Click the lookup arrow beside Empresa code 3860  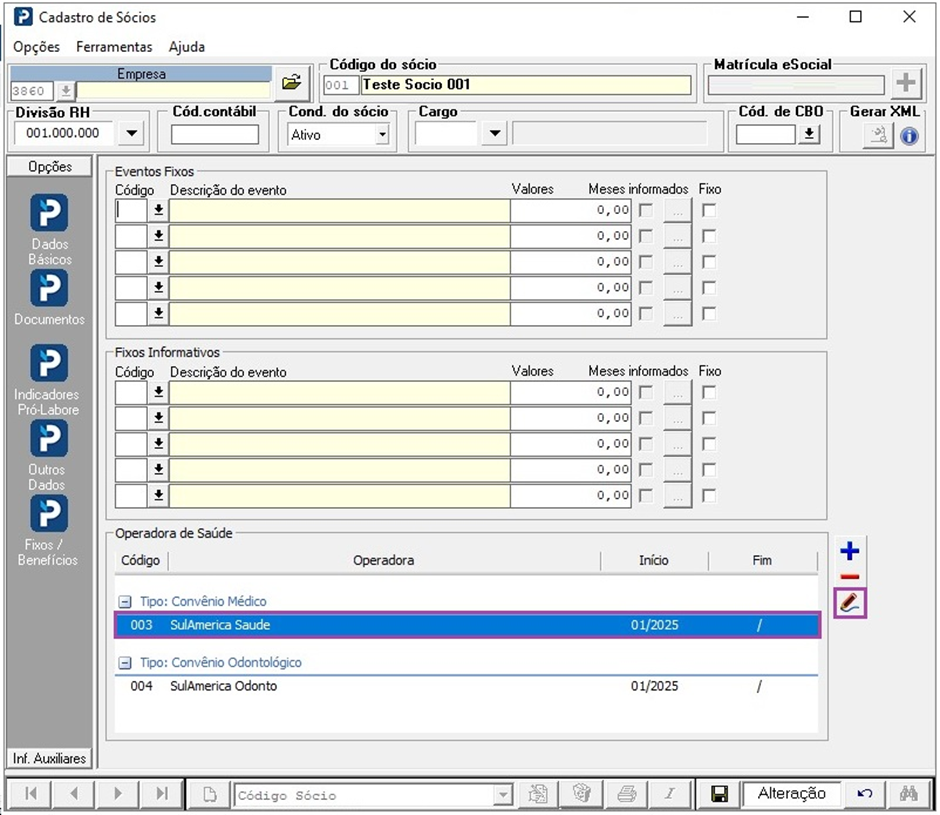pyautogui.click(x=66, y=91)
